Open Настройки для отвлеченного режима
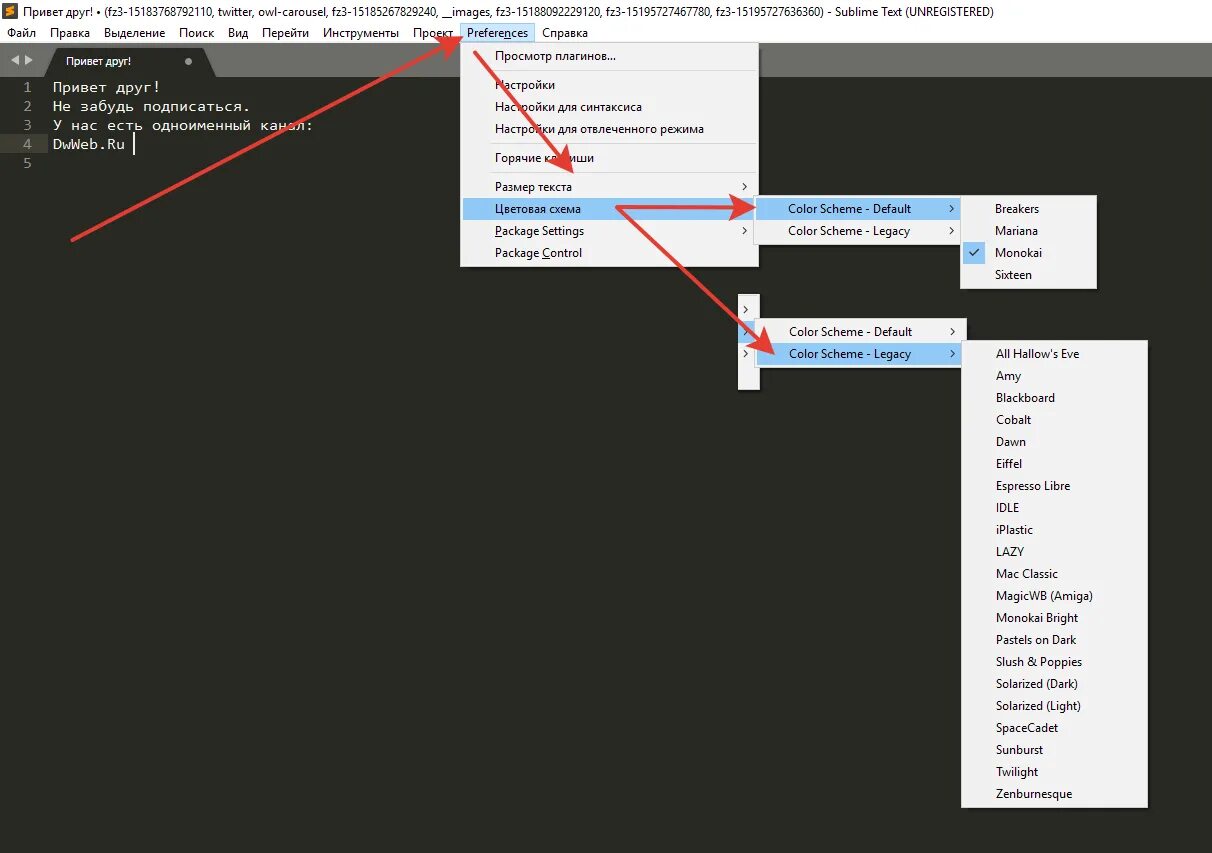Image resolution: width=1212 pixels, height=853 pixels. pyautogui.click(x=609, y=129)
